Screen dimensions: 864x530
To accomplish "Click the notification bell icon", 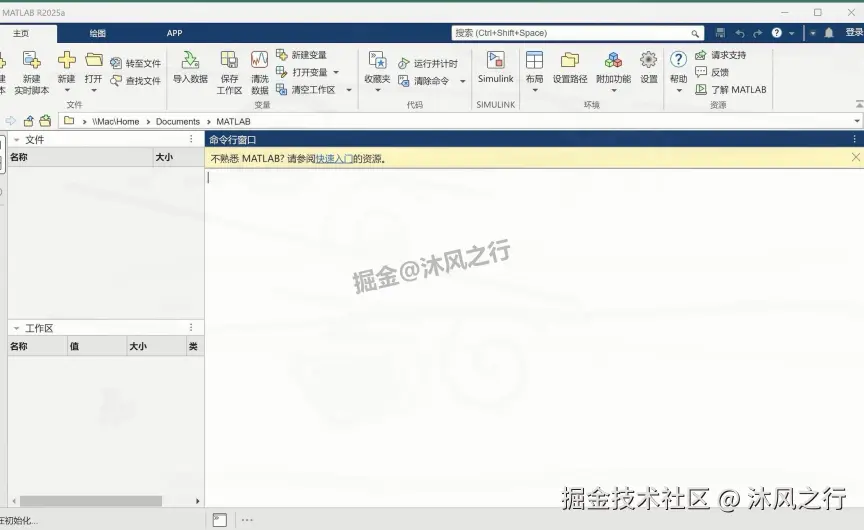I will [829, 33].
